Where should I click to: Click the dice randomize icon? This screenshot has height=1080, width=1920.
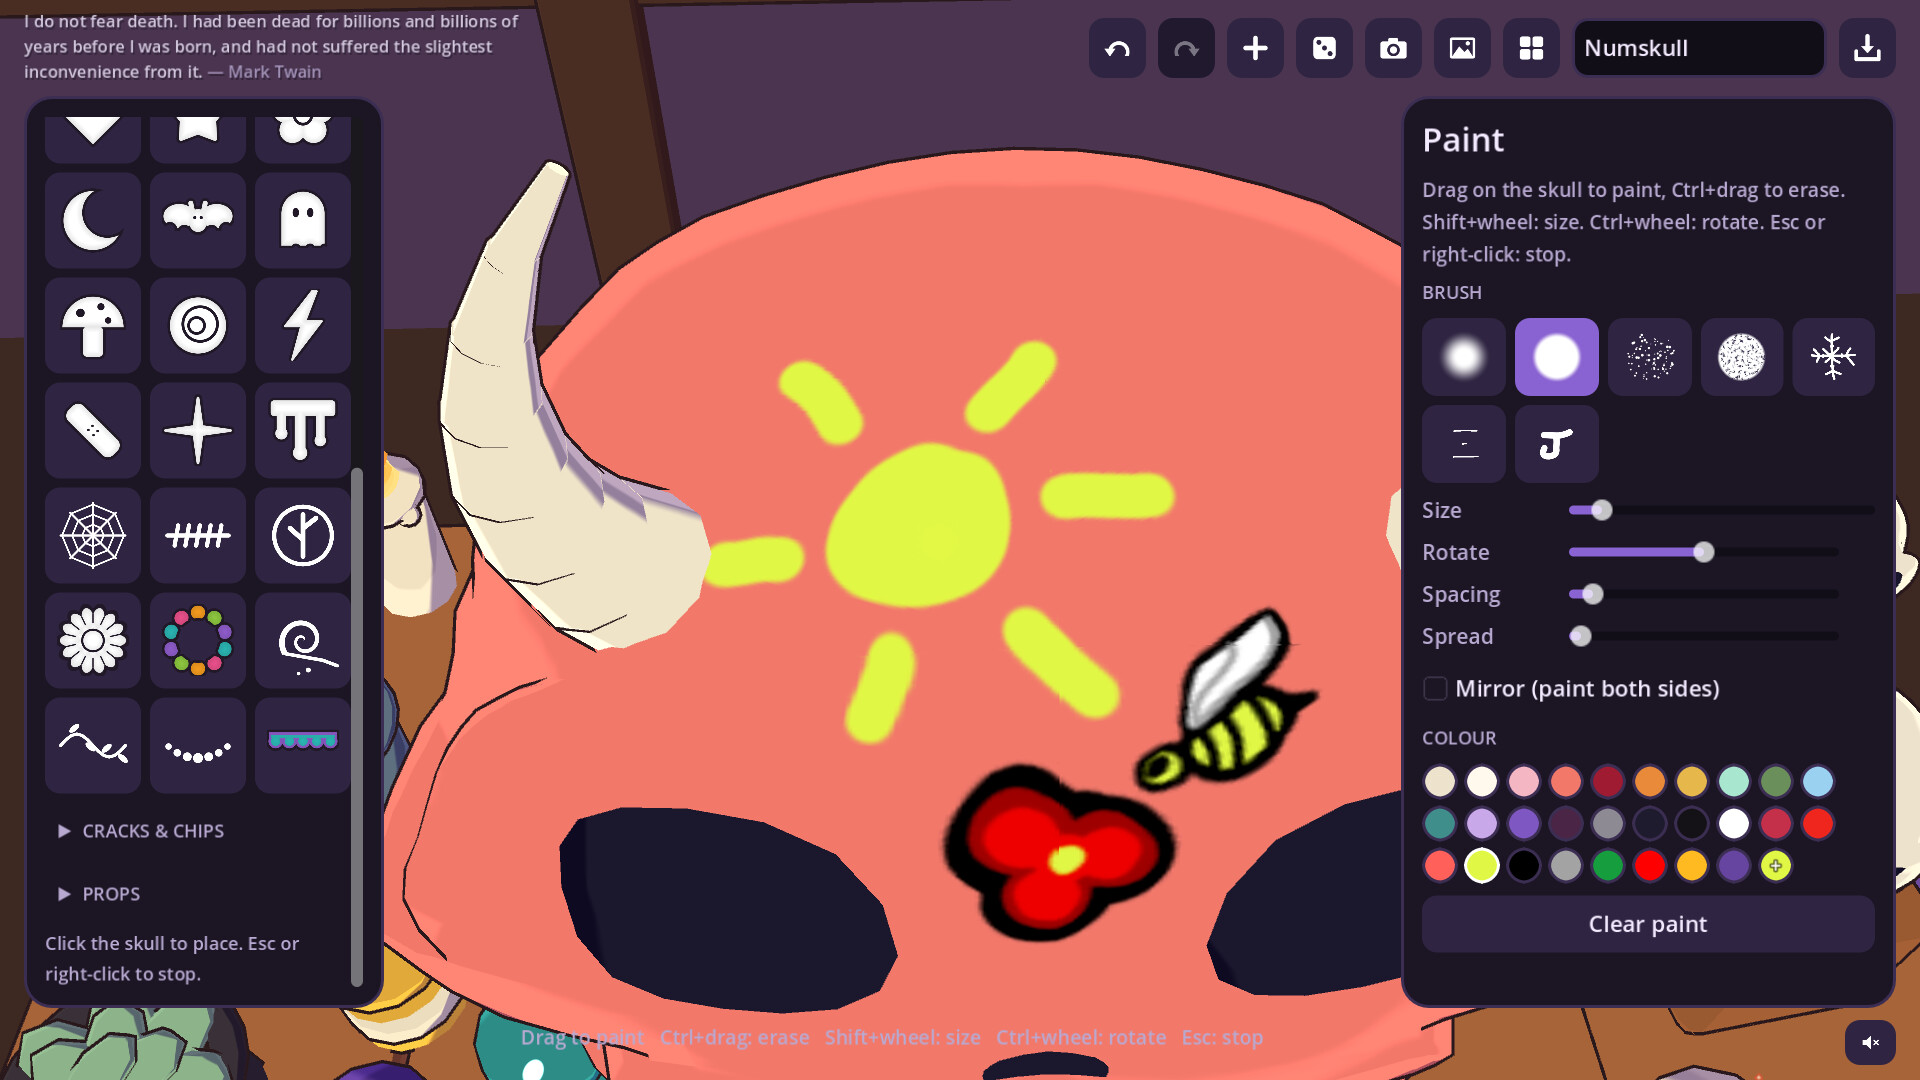point(1324,48)
